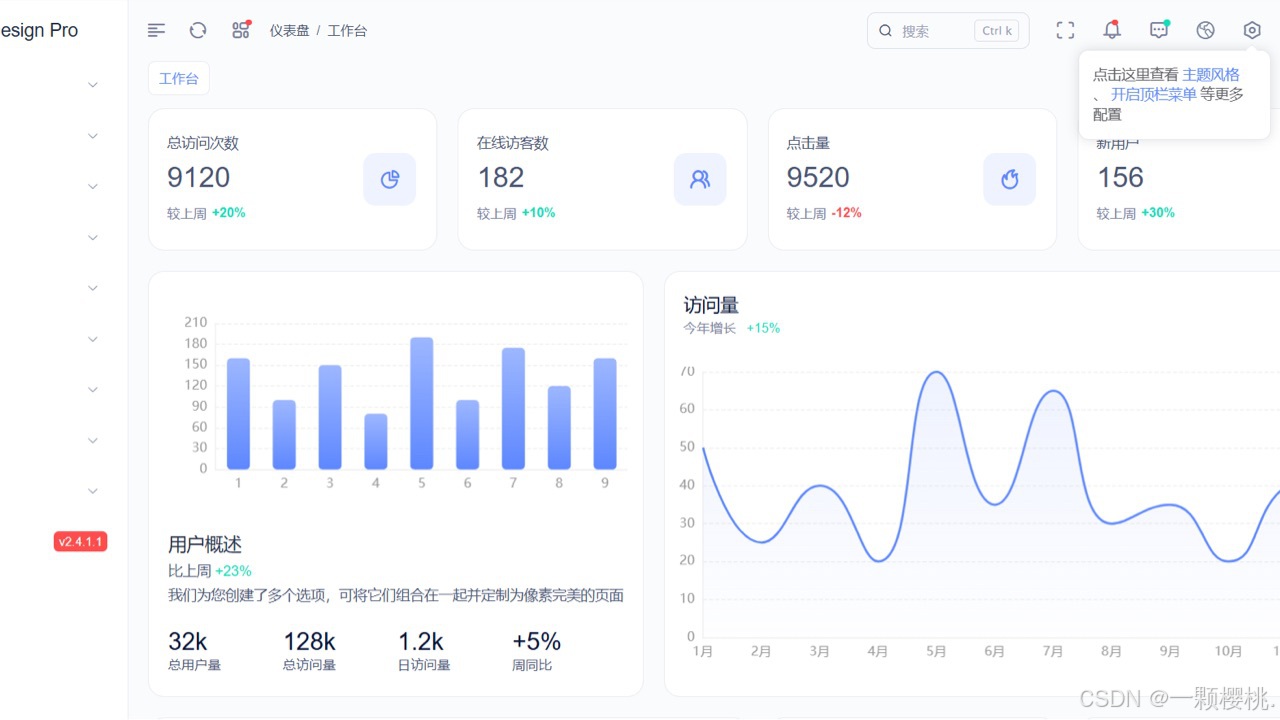Click the 在线访客数 card title
Viewport: 1280px width, 720px height.
513,143
